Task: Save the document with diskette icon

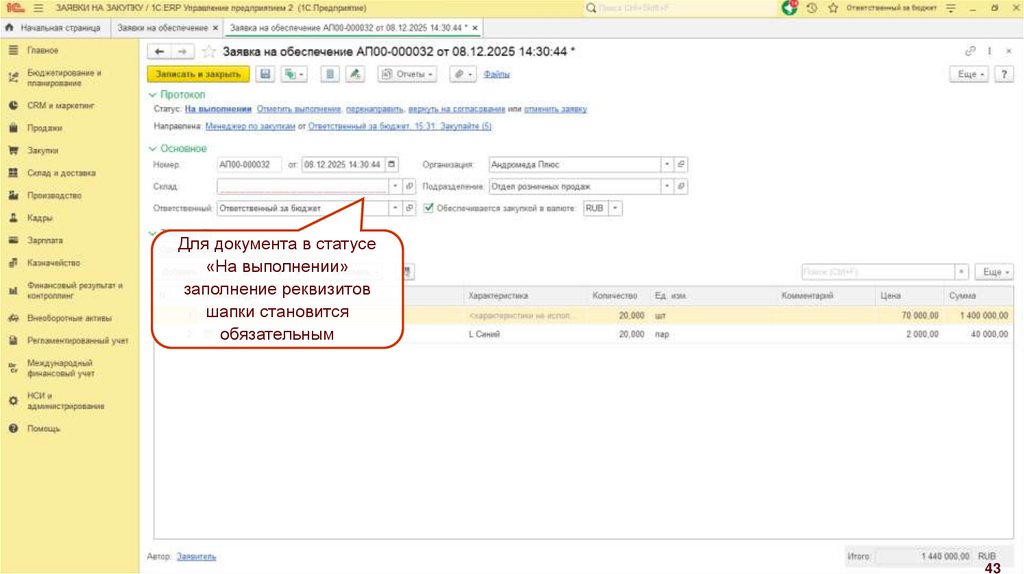Action: click(264, 74)
